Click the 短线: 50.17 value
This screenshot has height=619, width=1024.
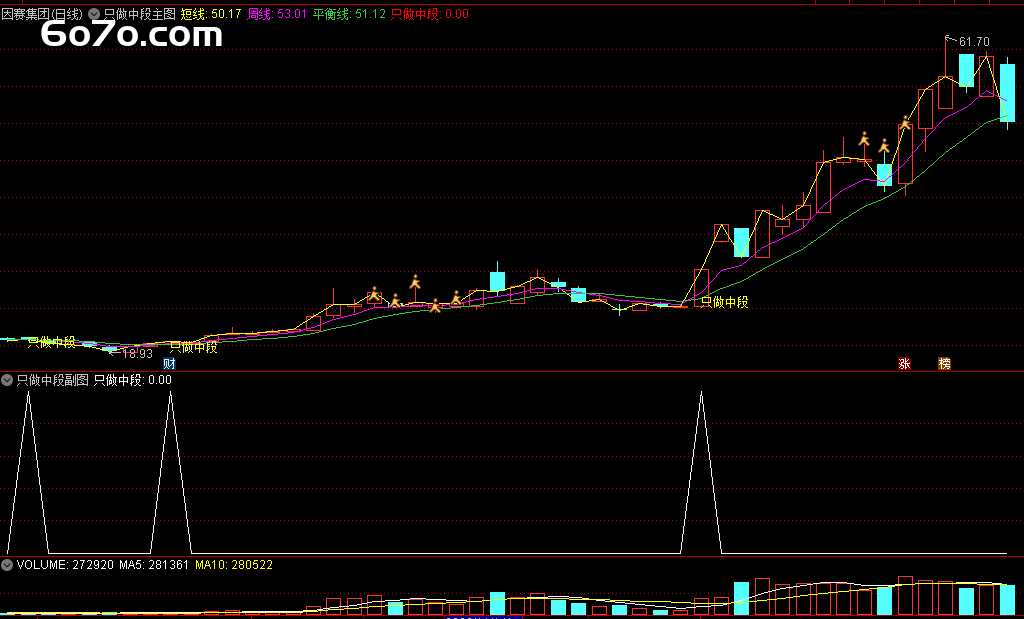[211, 14]
